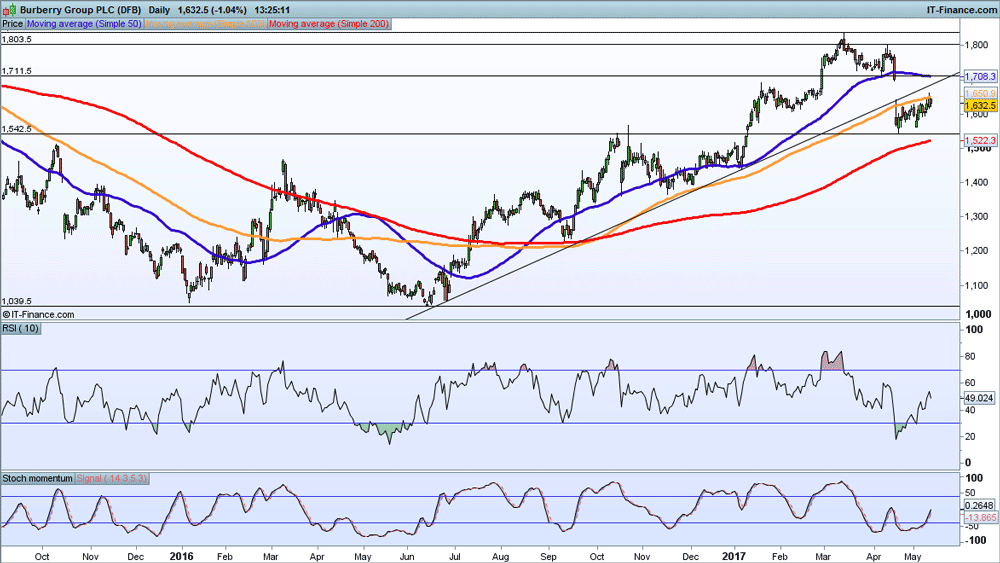The width and height of the screenshot is (1000, 563).
Task: Click the 1,100 price axis label
Action: point(977,285)
